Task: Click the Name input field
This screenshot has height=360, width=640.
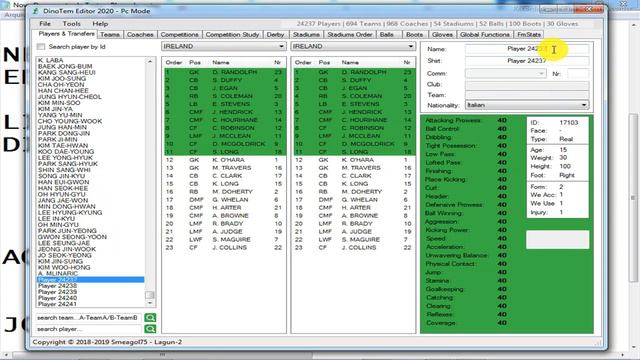Action: 527,49
